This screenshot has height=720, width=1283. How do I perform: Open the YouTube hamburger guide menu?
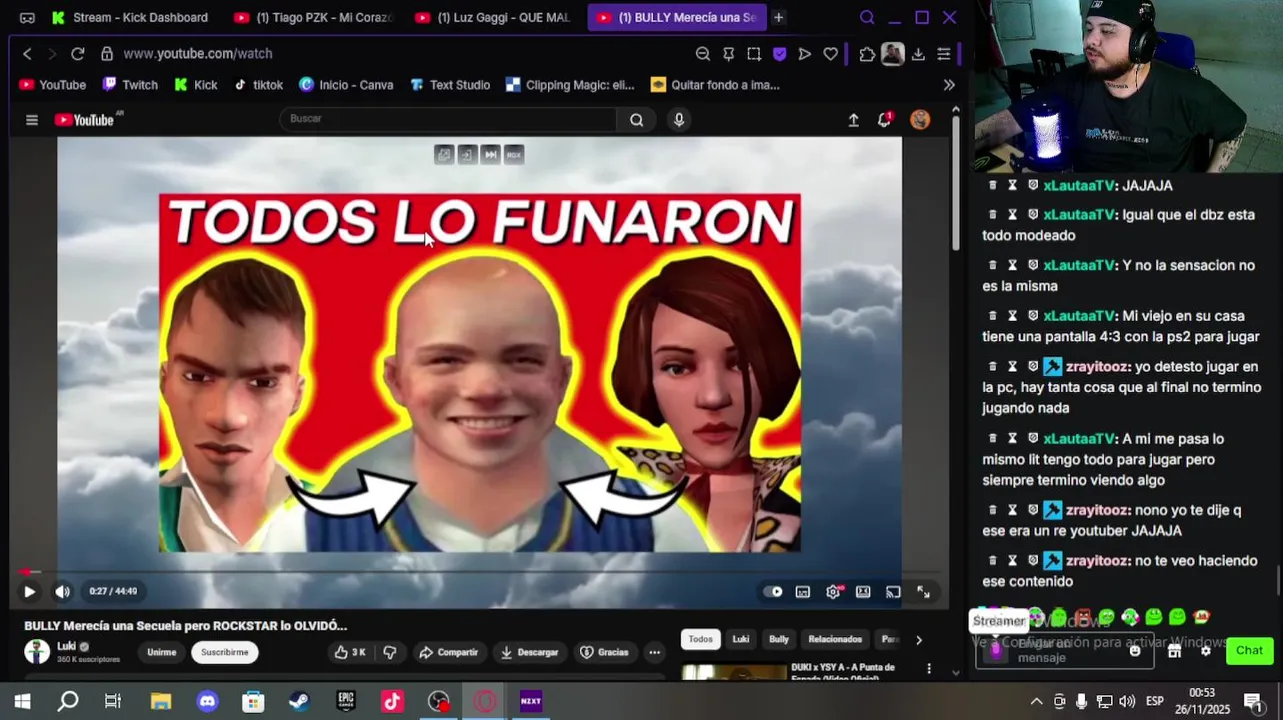[32, 120]
